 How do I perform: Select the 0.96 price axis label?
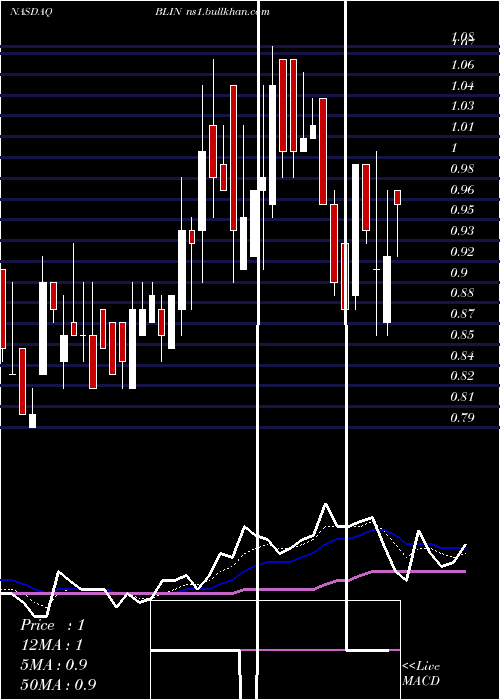click(x=462, y=190)
